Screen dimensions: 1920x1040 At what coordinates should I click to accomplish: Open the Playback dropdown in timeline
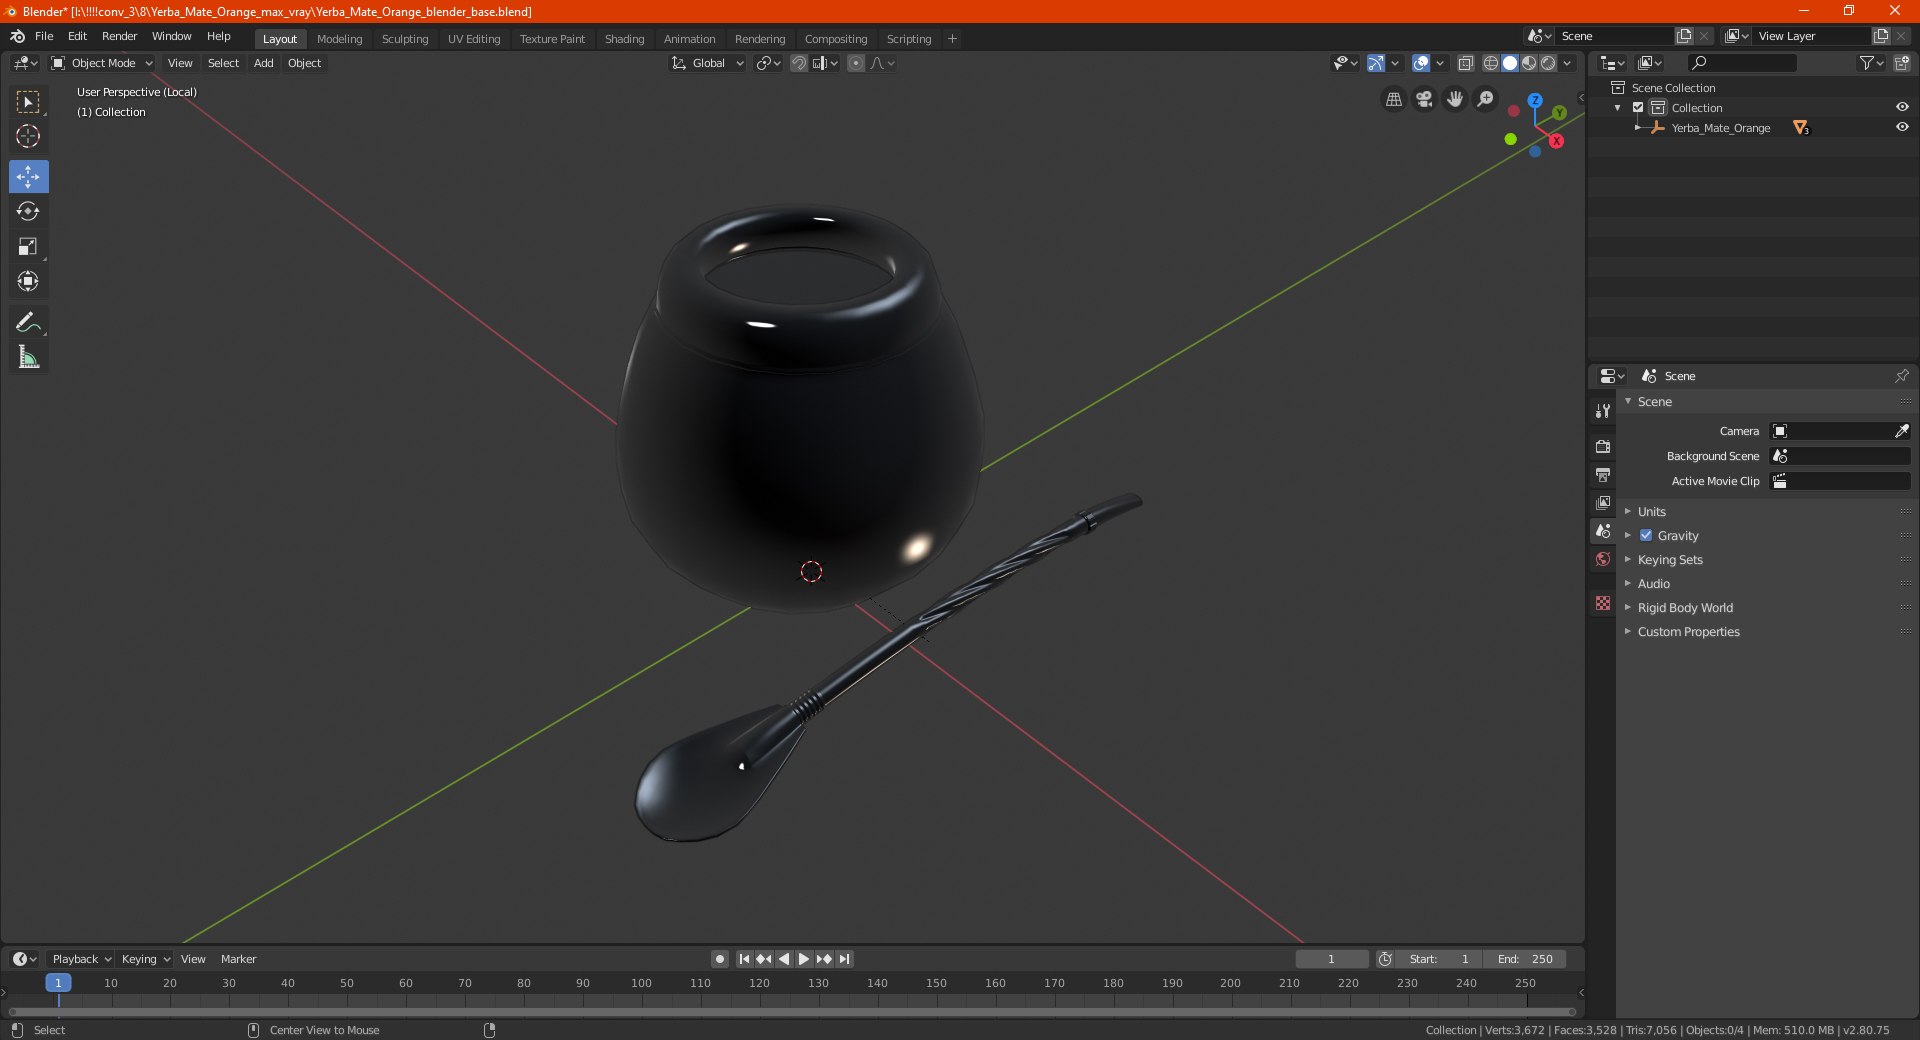pos(81,959)
